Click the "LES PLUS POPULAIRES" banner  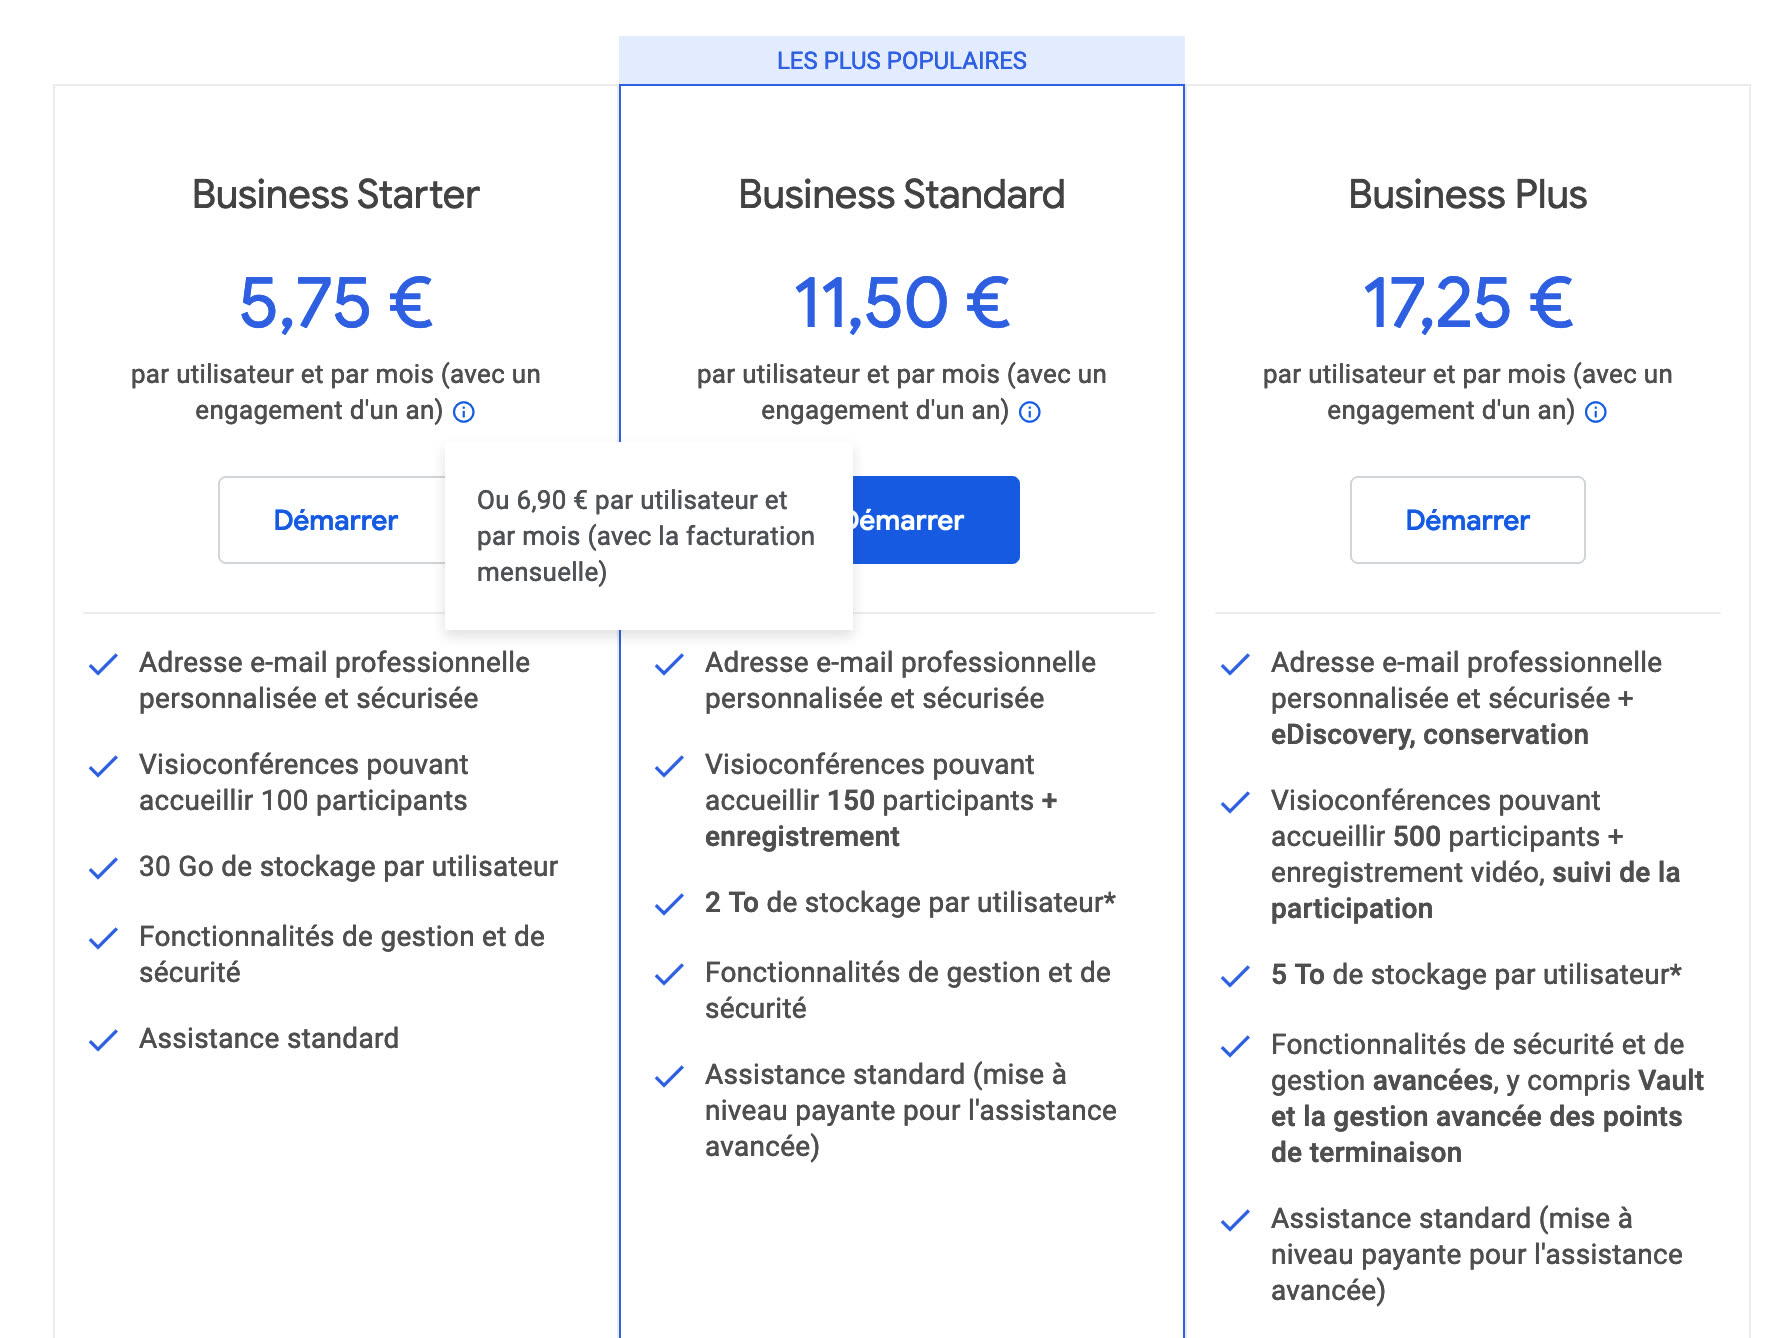(x=900, y=60)
